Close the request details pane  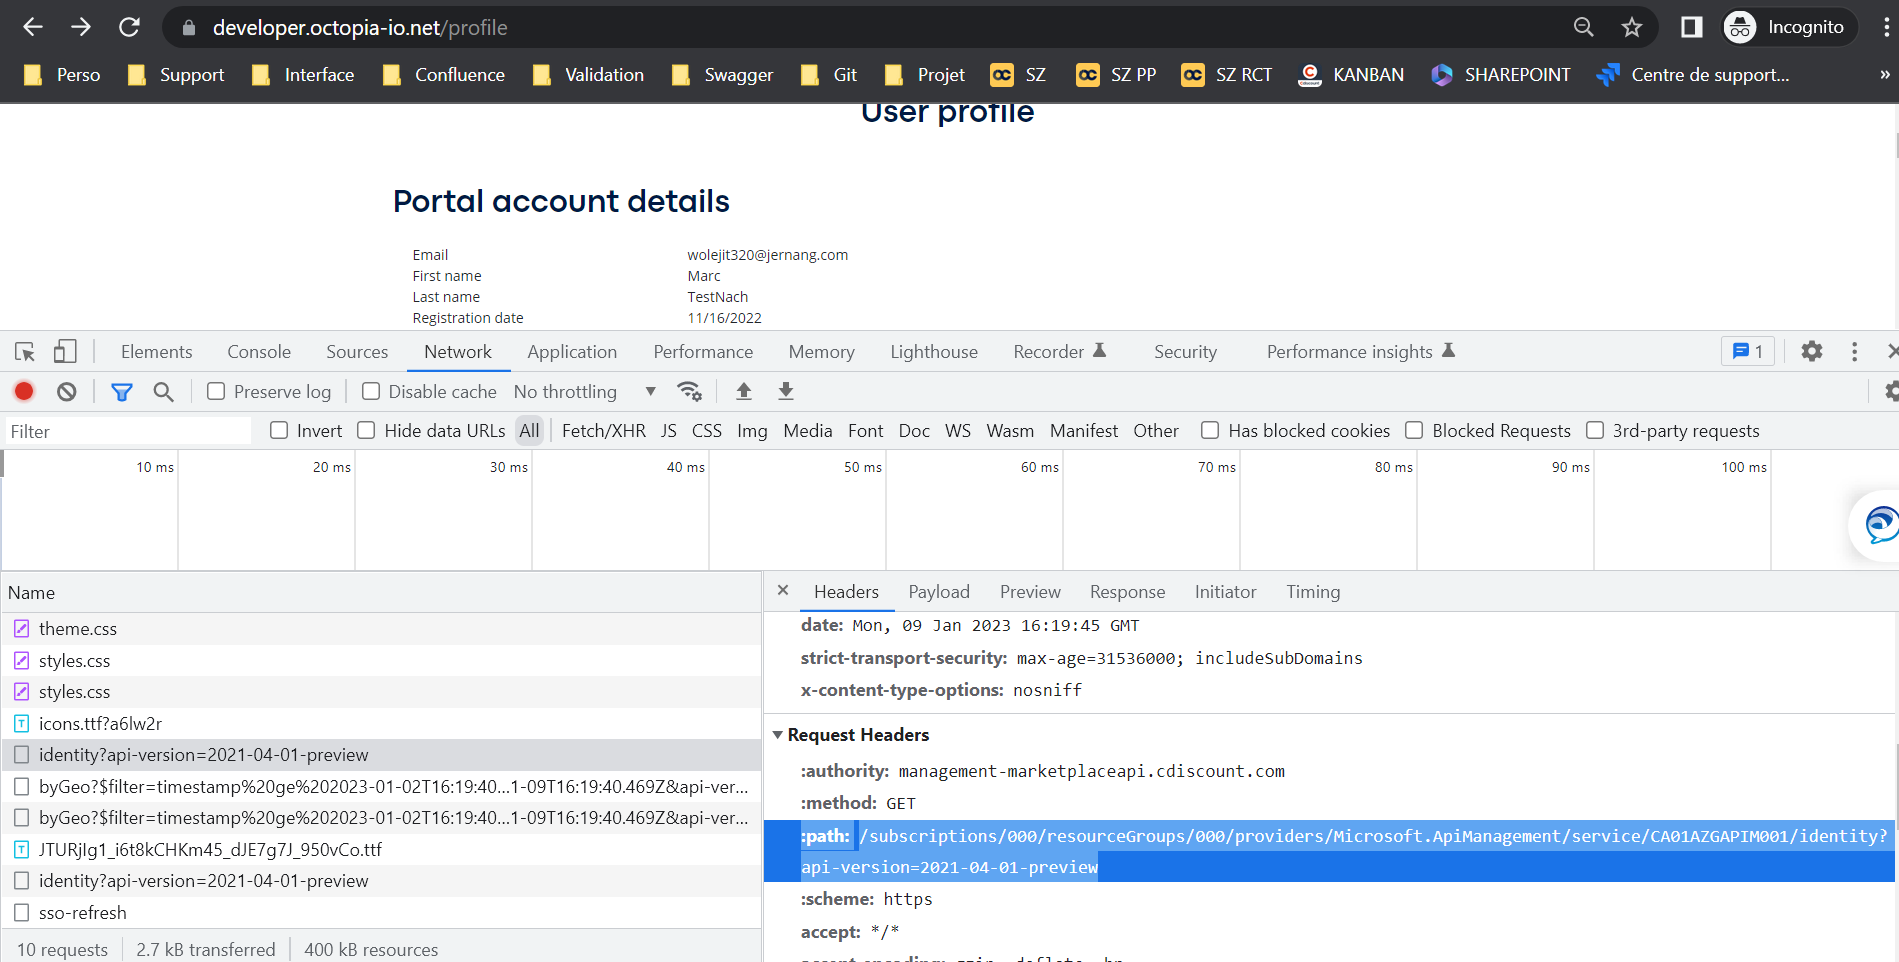(783, 591)
